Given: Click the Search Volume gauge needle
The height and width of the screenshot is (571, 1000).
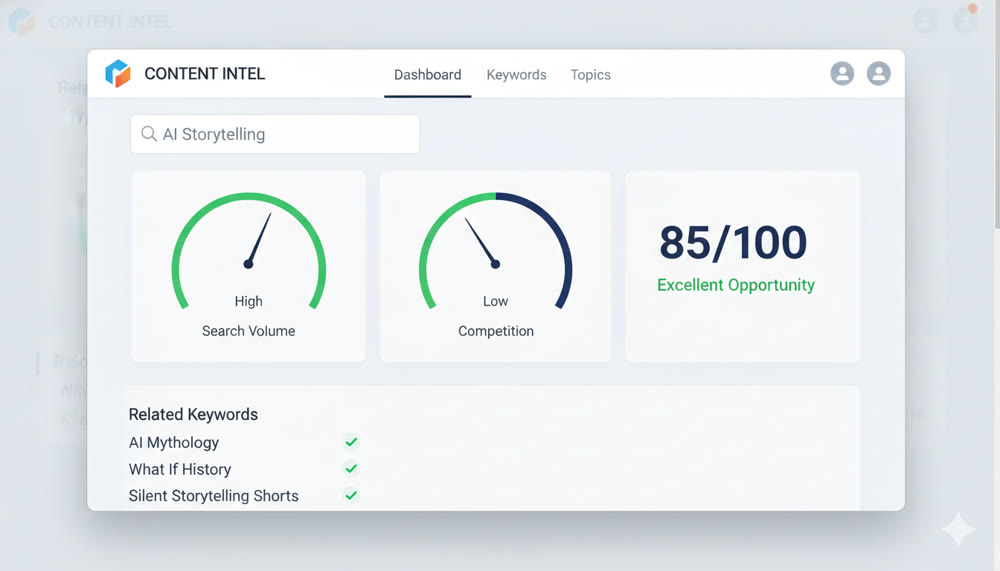Looking at the screenshot, I should tap(258, 242).
